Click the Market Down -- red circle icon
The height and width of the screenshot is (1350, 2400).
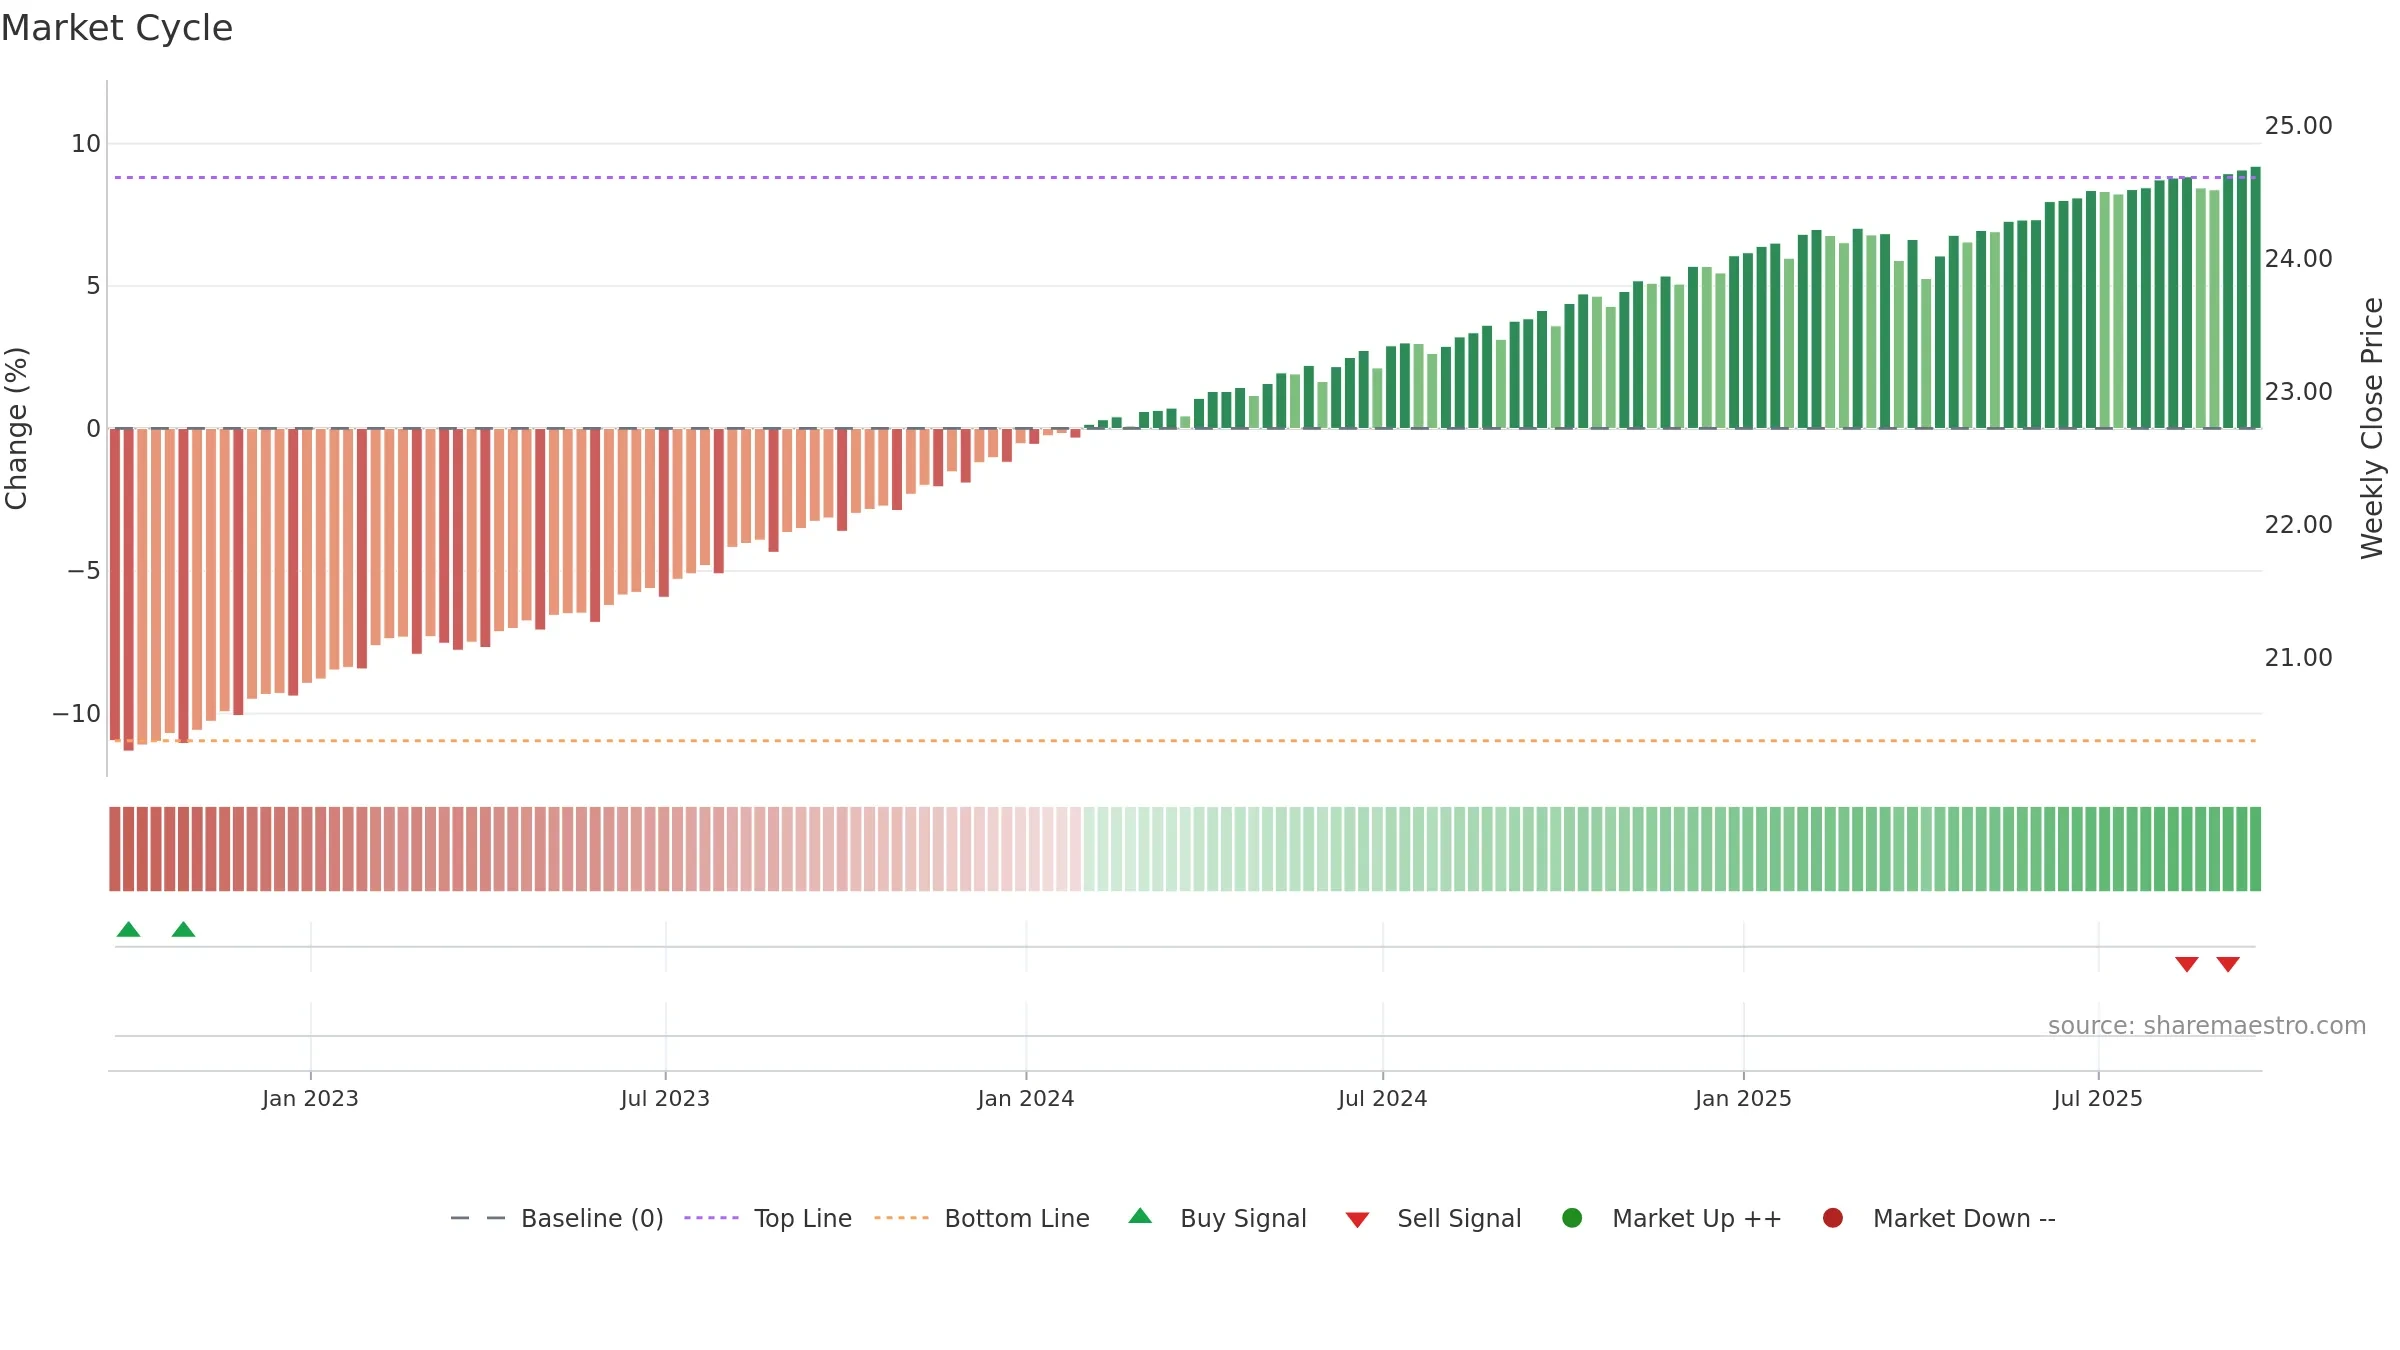click(x=1833, y=1218)
